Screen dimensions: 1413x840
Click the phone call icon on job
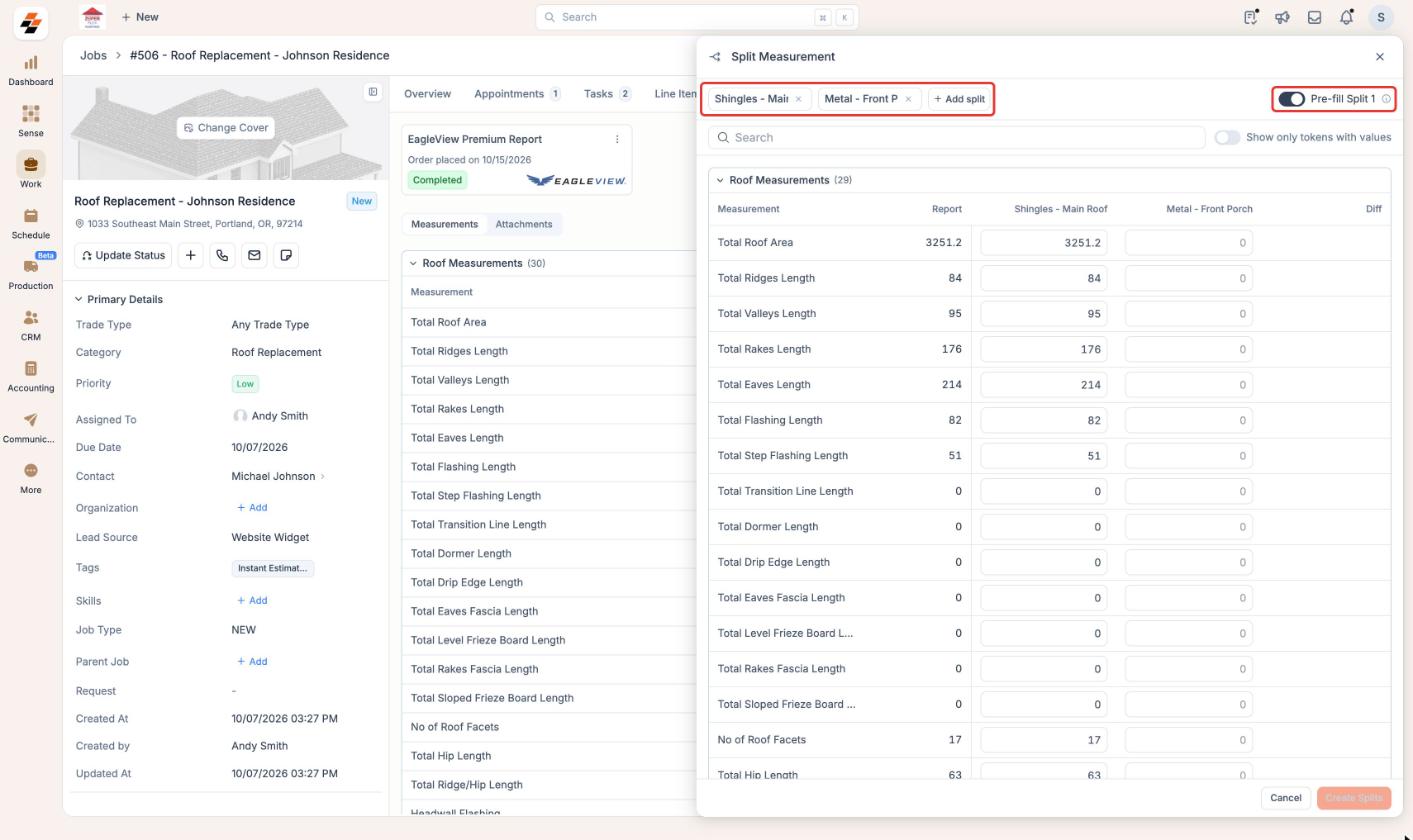(x=222, y=255)
